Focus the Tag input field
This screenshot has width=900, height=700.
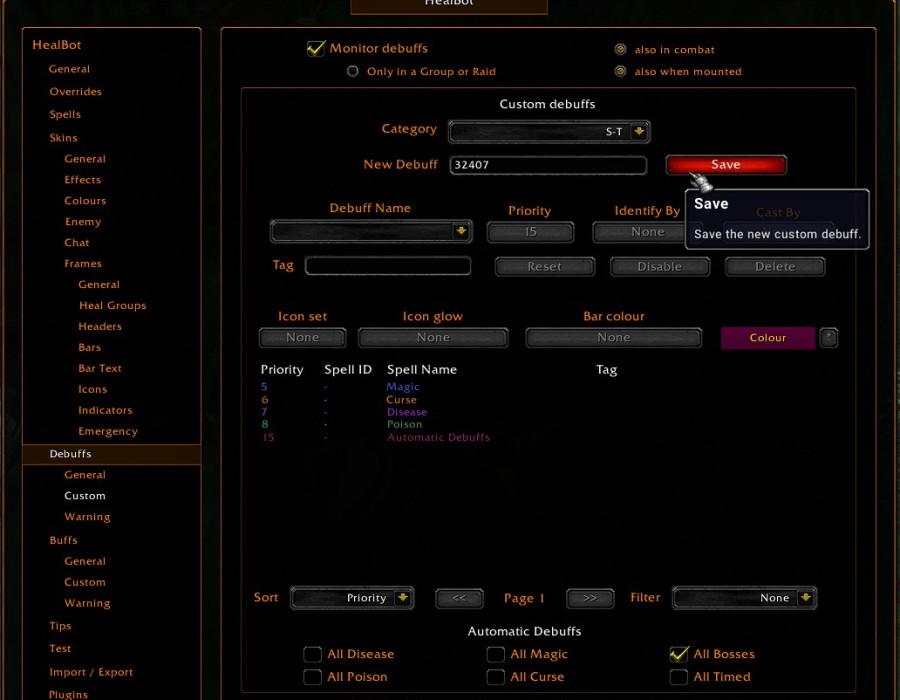388,266
